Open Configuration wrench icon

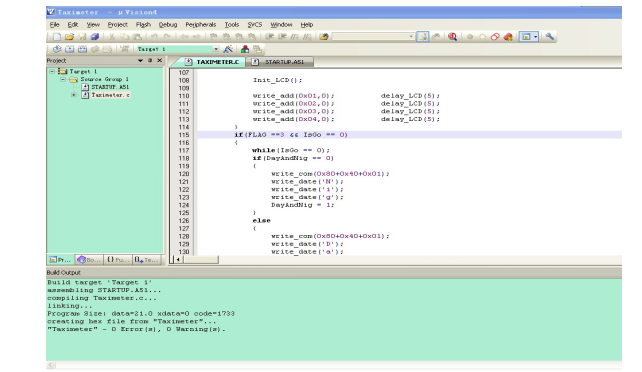click(x=550, y=37)
